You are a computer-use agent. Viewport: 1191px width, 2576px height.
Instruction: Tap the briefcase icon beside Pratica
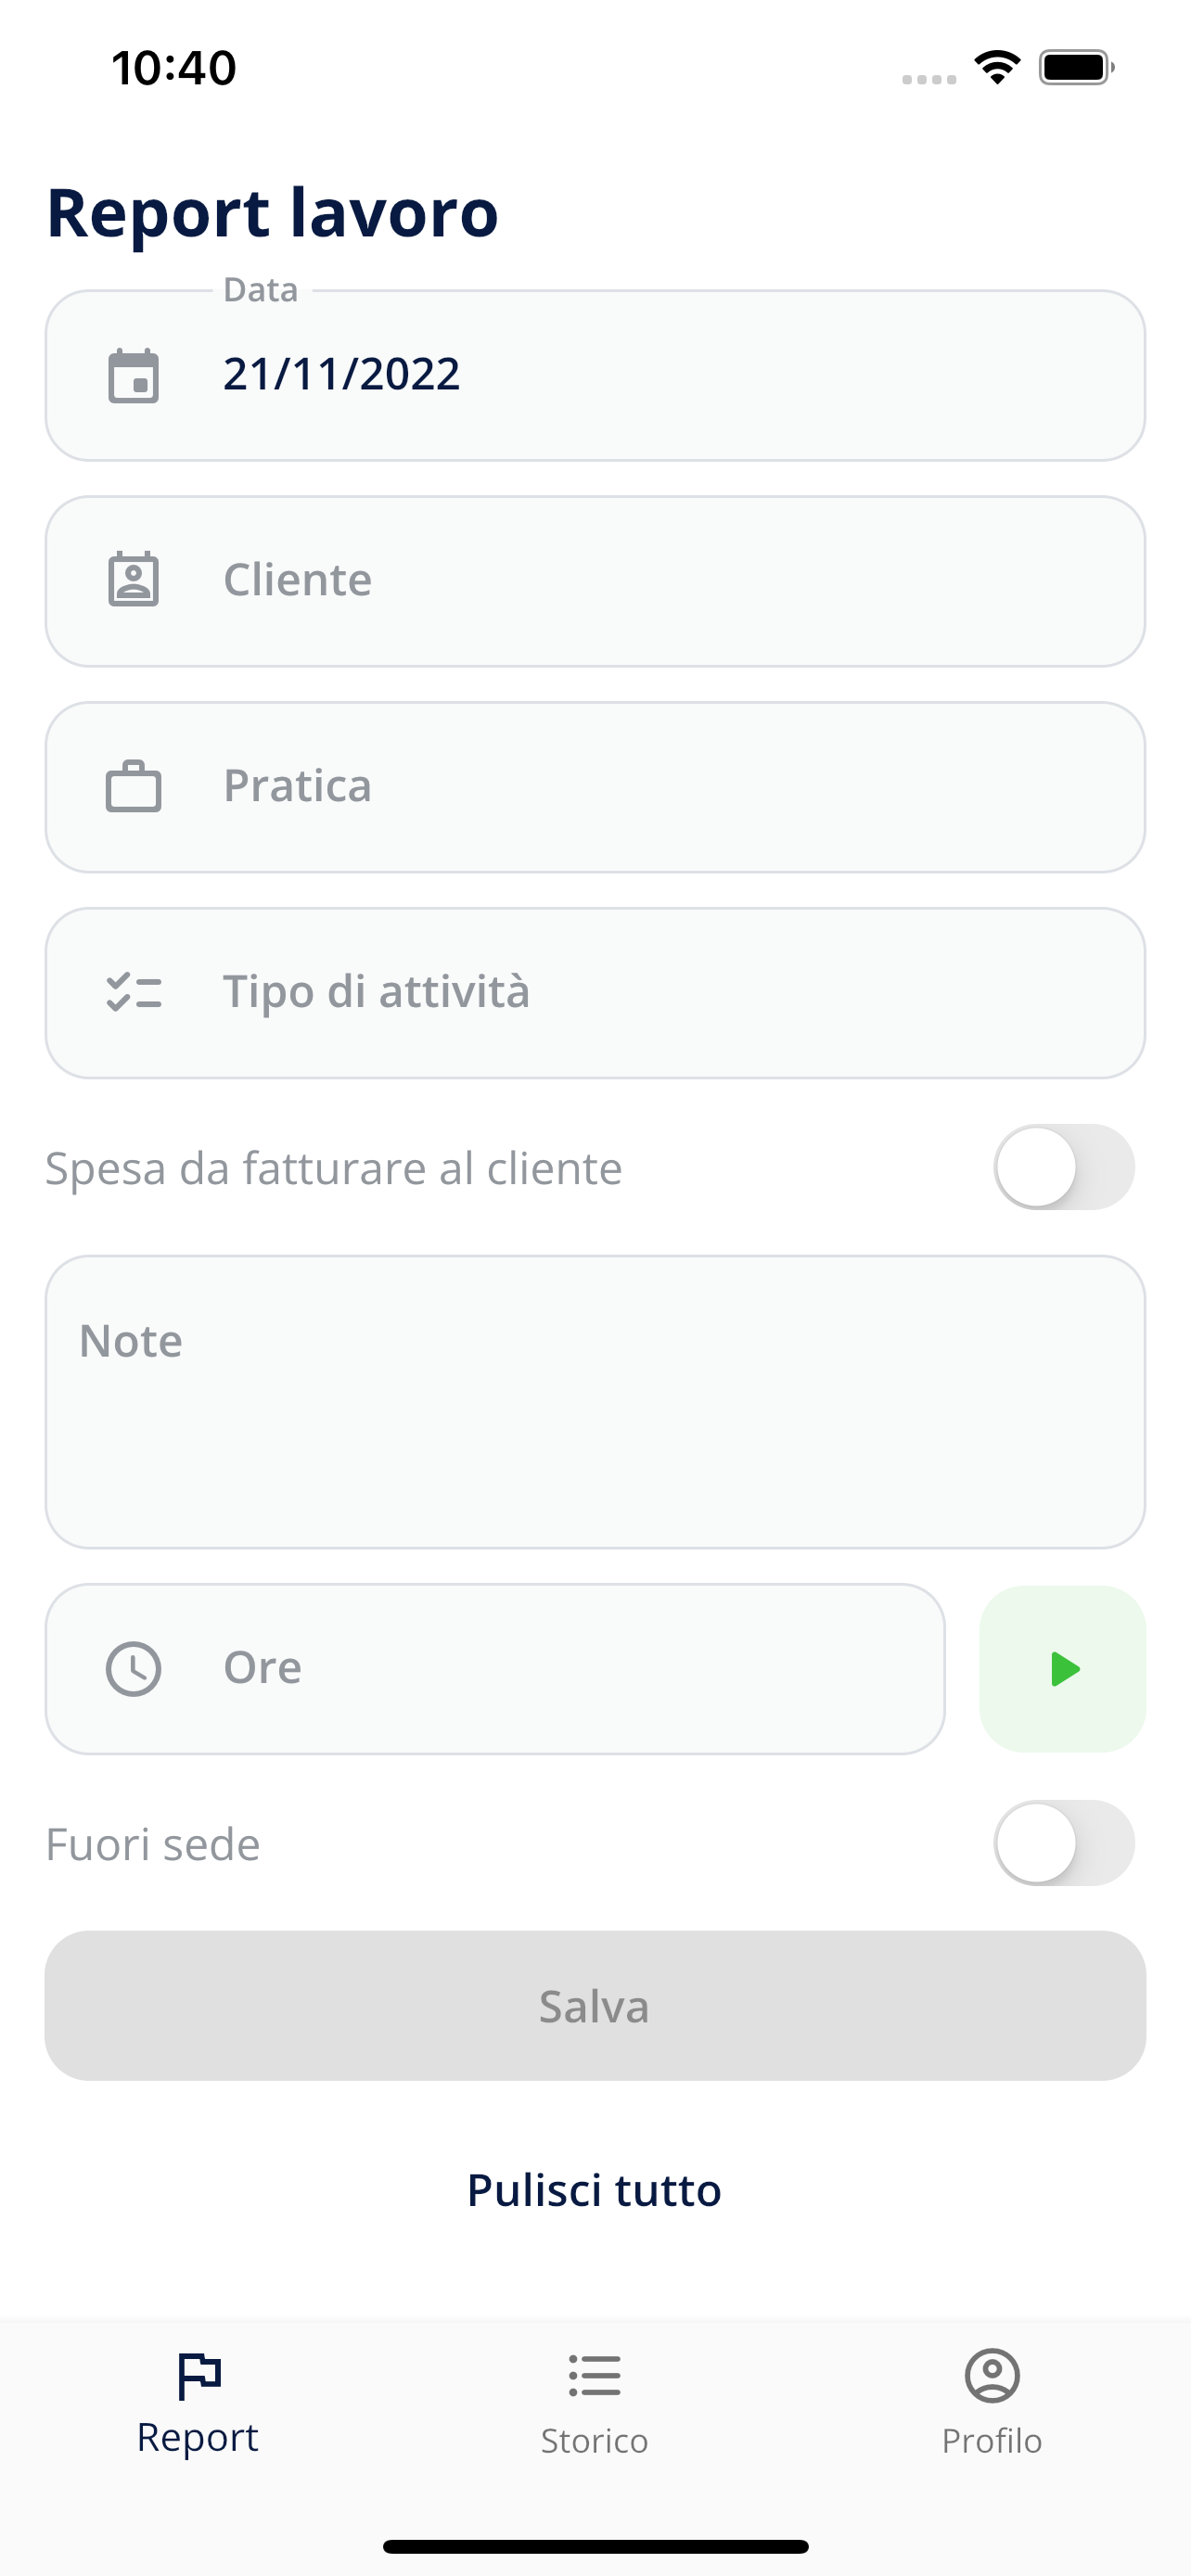click(x=133, y=786)
